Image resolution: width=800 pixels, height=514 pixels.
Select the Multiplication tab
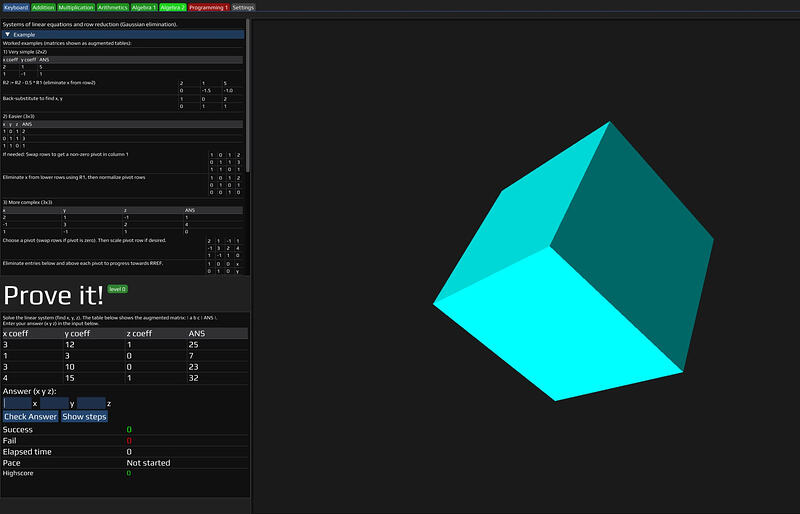(x=76, y=8)
